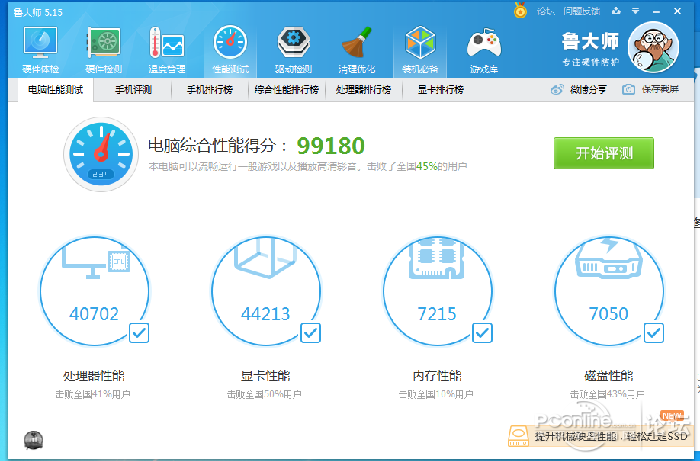Click the 保存截屏 camera icon
The width and height of the screenshot is (700, 461).
click(x=629, y=89)
